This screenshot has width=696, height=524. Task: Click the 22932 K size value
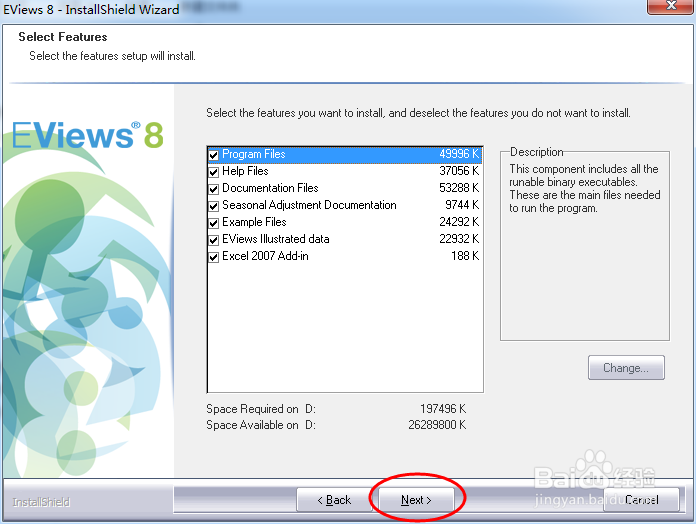coord(459,239)
